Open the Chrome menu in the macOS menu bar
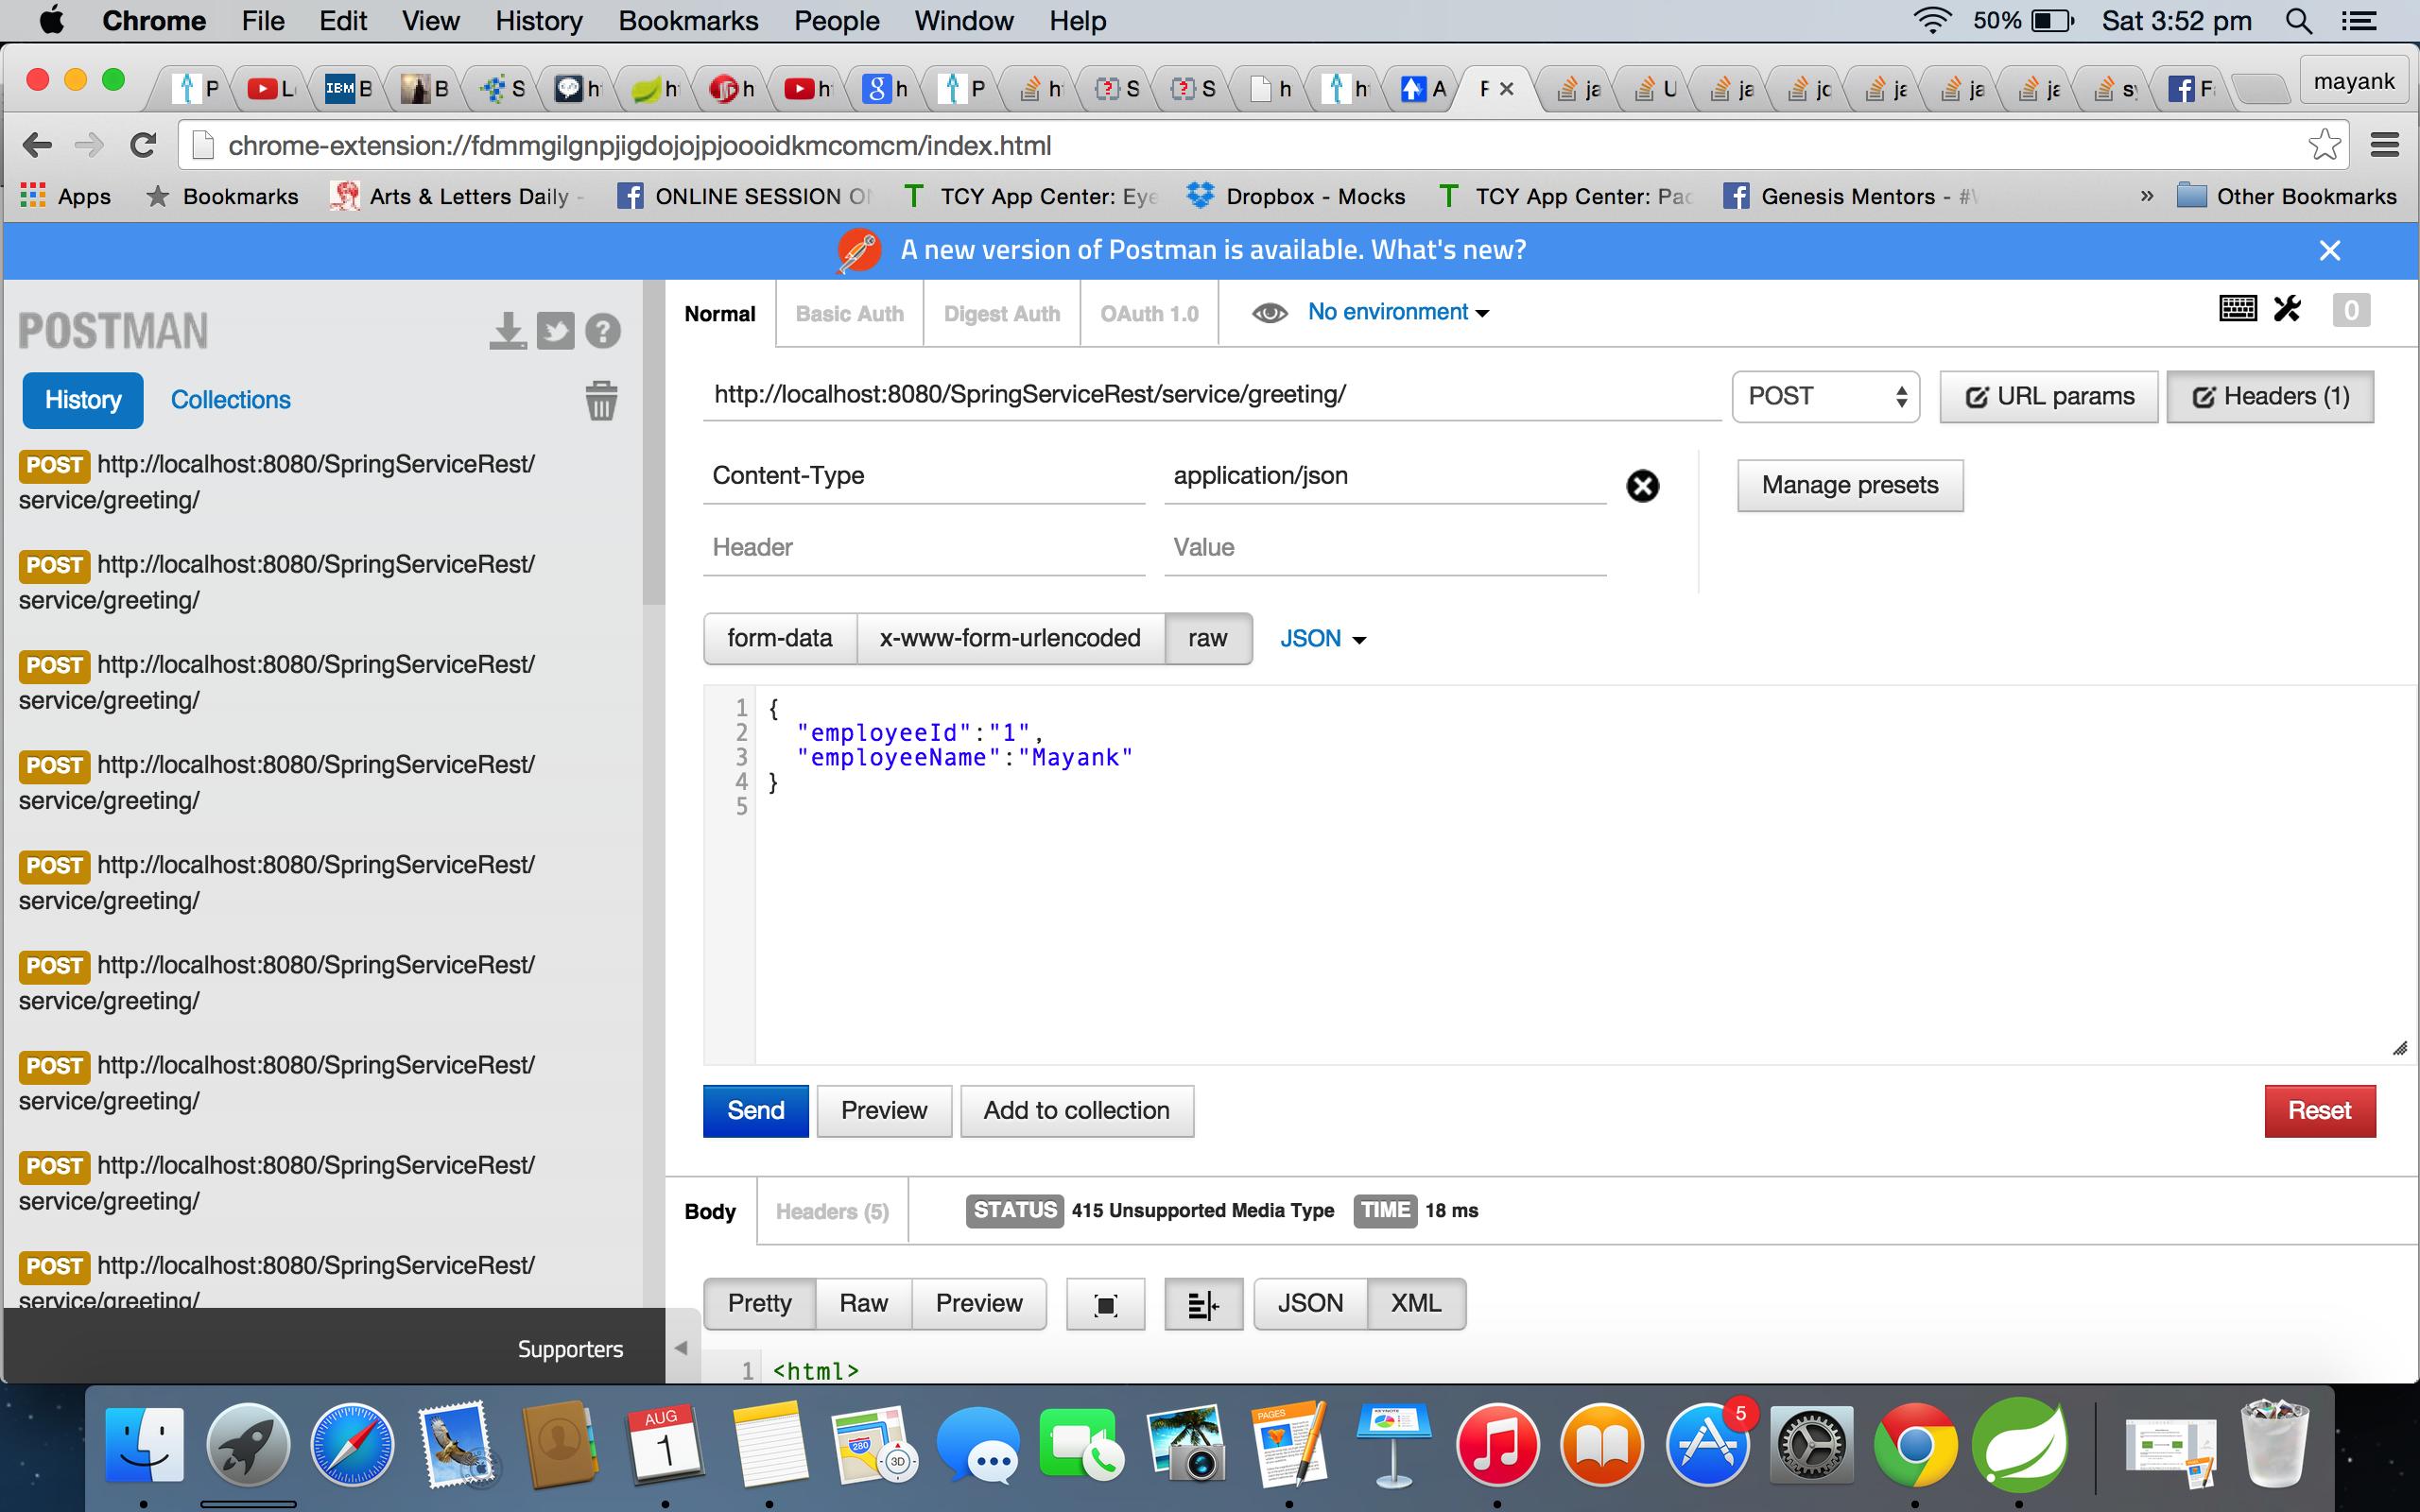Viewport: 2420px width, 1512px height. pyautogui.click(x=154, y=20)
